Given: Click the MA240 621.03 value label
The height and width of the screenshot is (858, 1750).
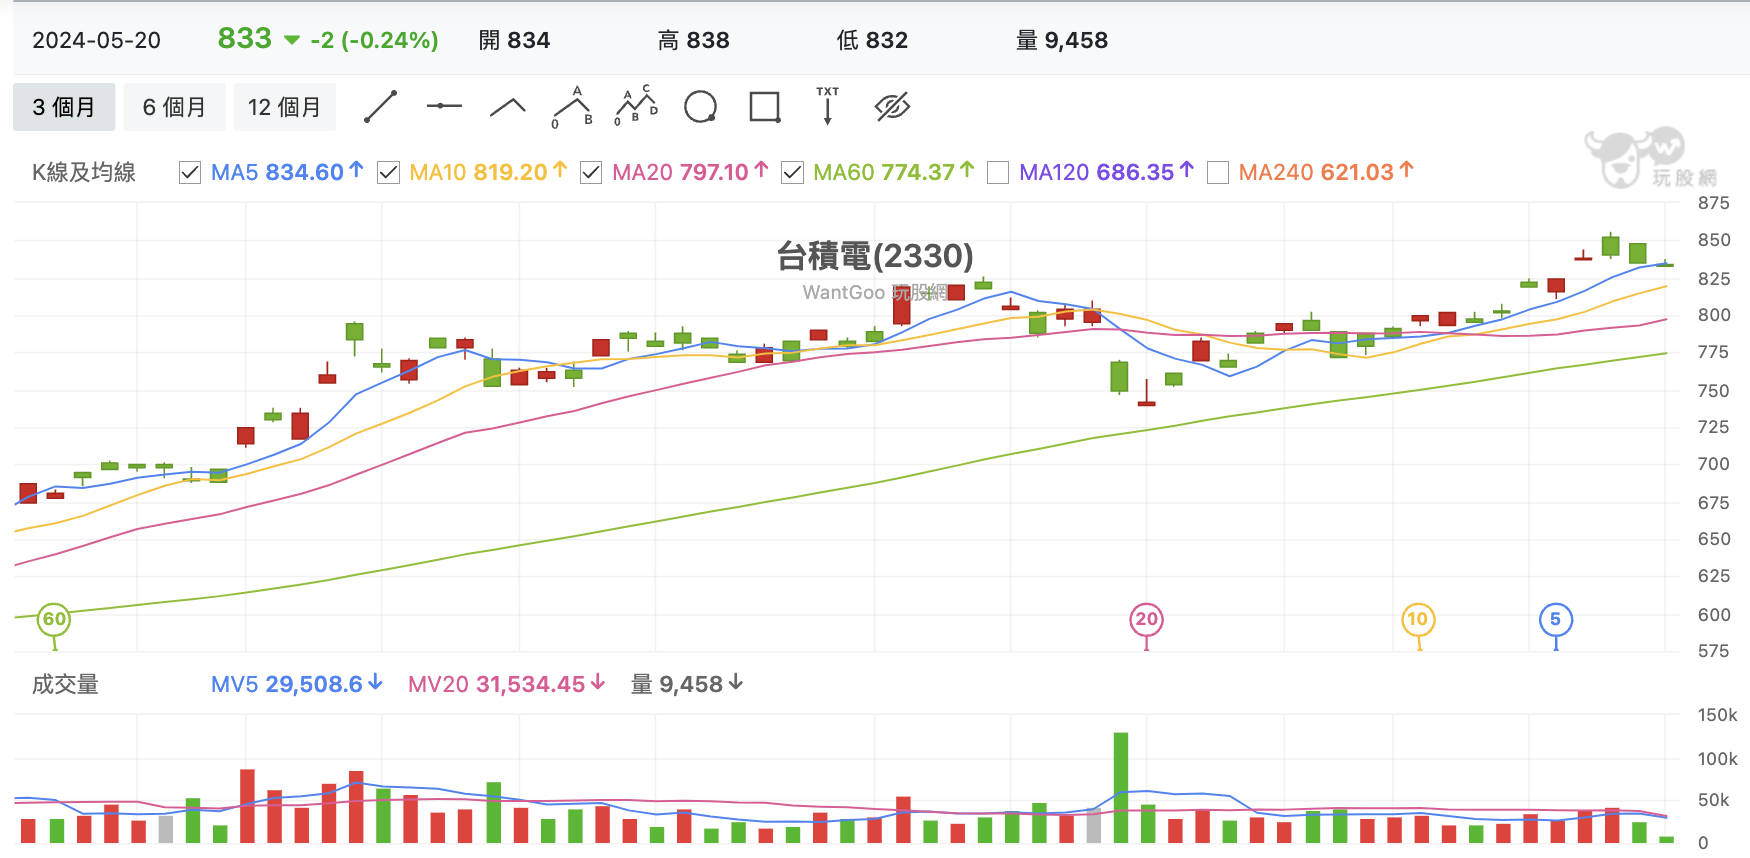Looking at the screenshot, I should click(1326, 172).
